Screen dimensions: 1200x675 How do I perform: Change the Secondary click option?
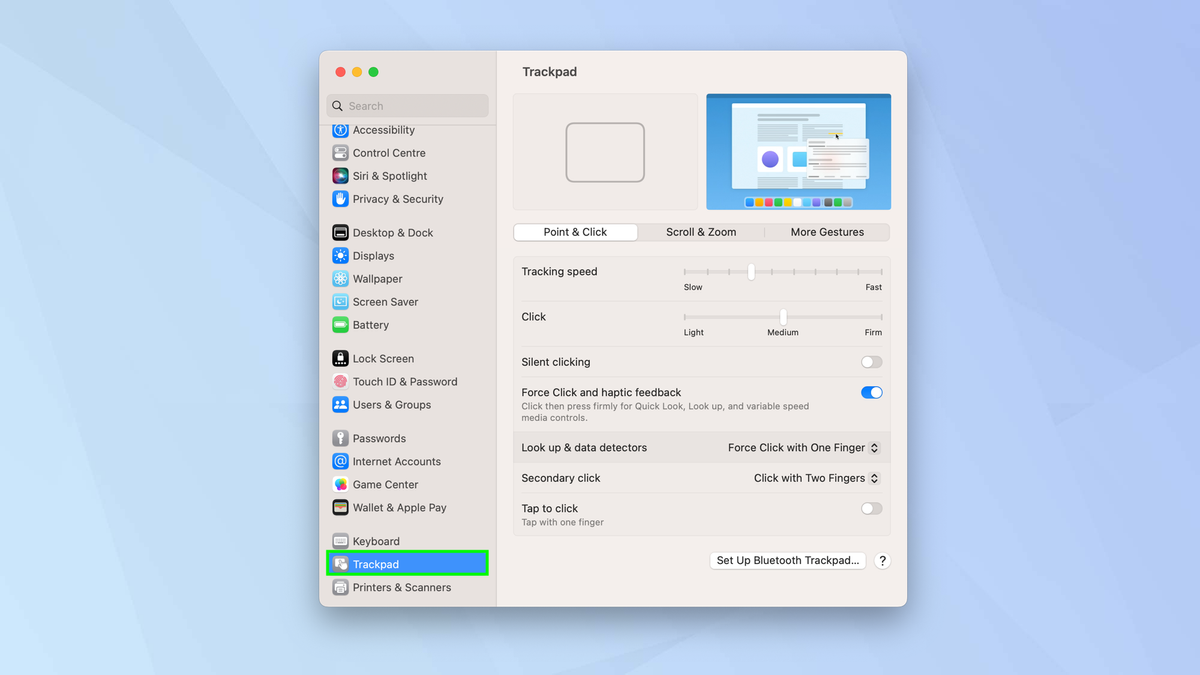click(x=816, y=478)
